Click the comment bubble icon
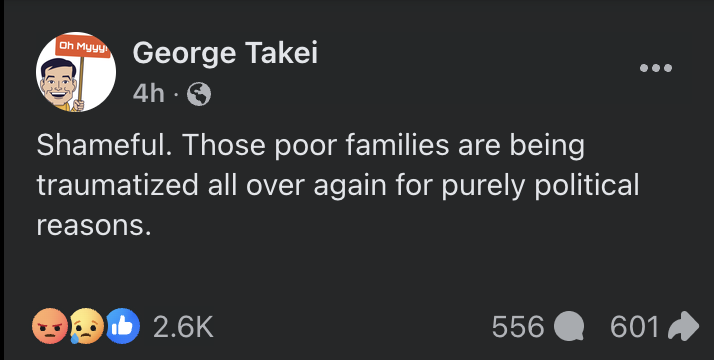This screenshot has width=714, height=360. point(569,327)
